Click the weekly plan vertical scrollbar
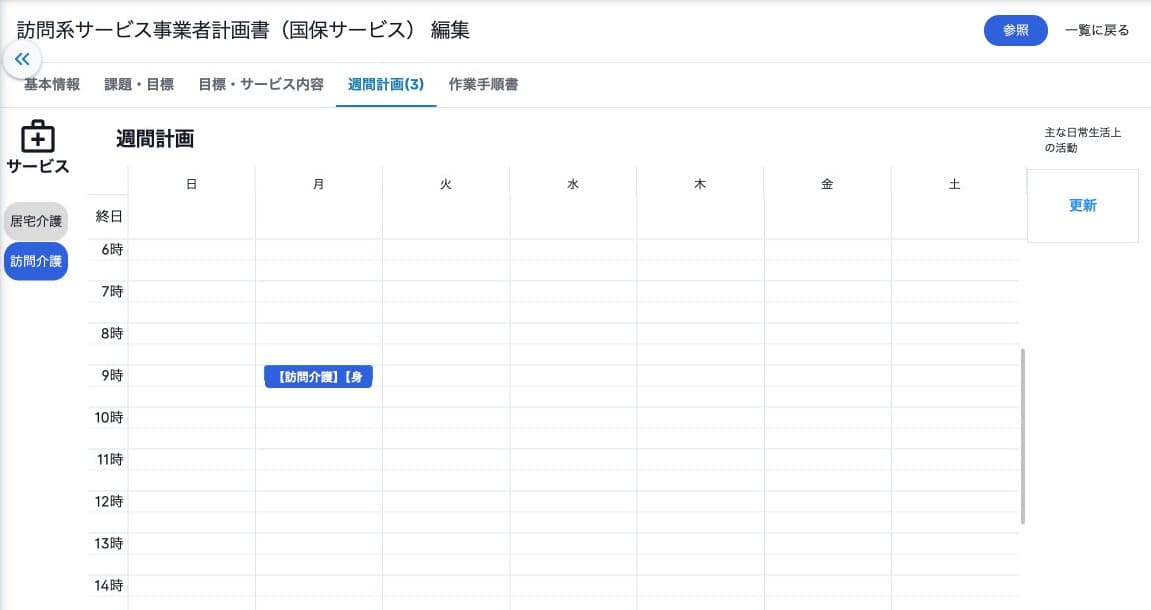This screenshot has height=610, width=1151. [x=1023, y=436]
